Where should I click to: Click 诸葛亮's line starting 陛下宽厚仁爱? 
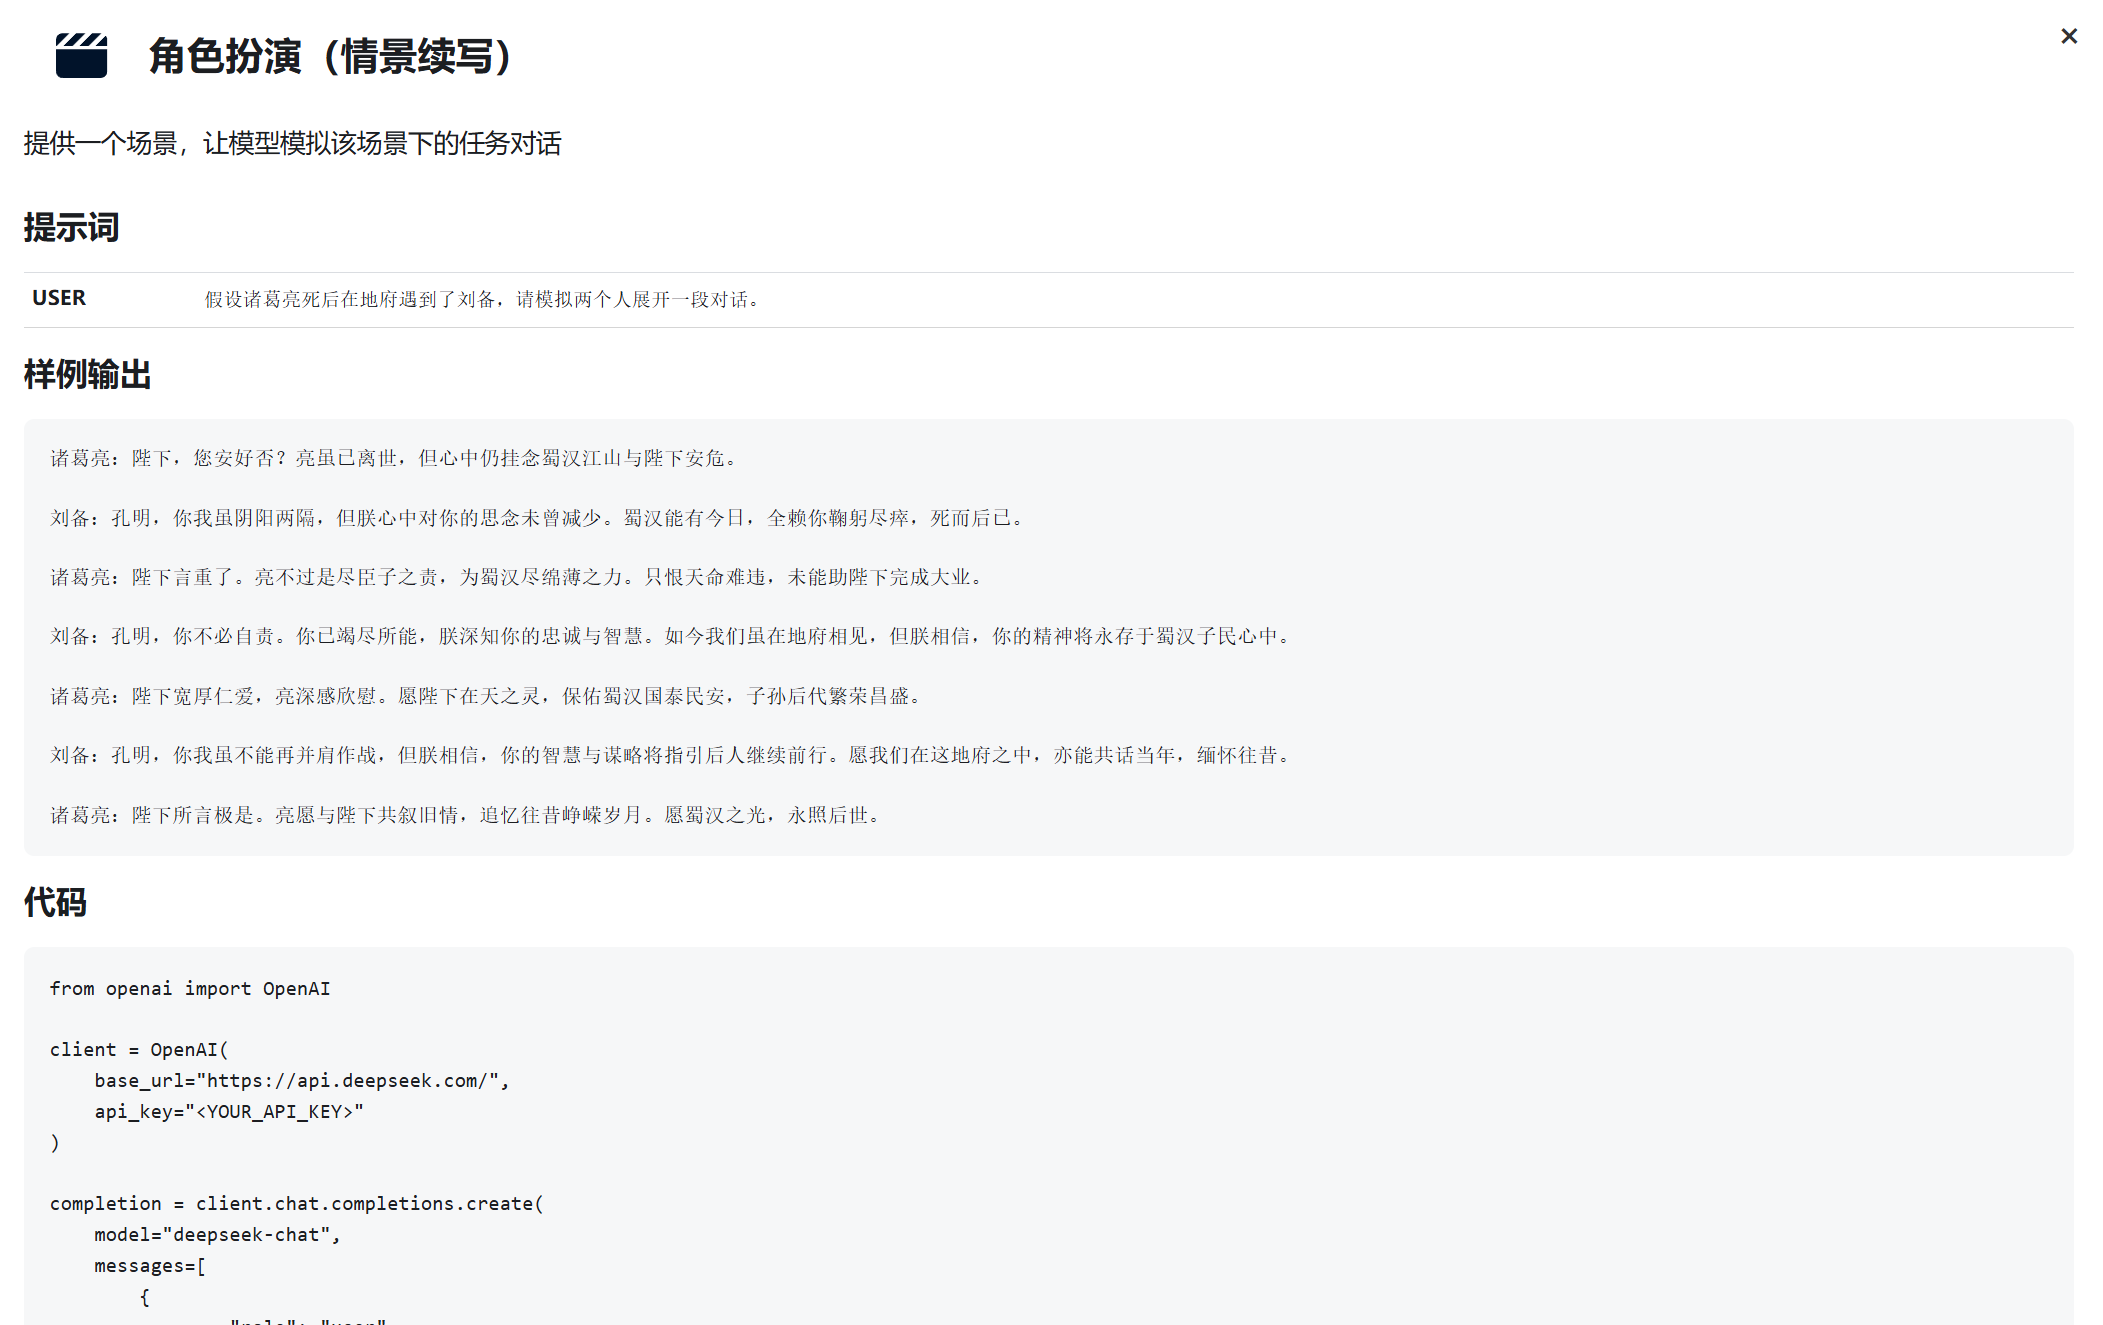[x=487, y=696]
